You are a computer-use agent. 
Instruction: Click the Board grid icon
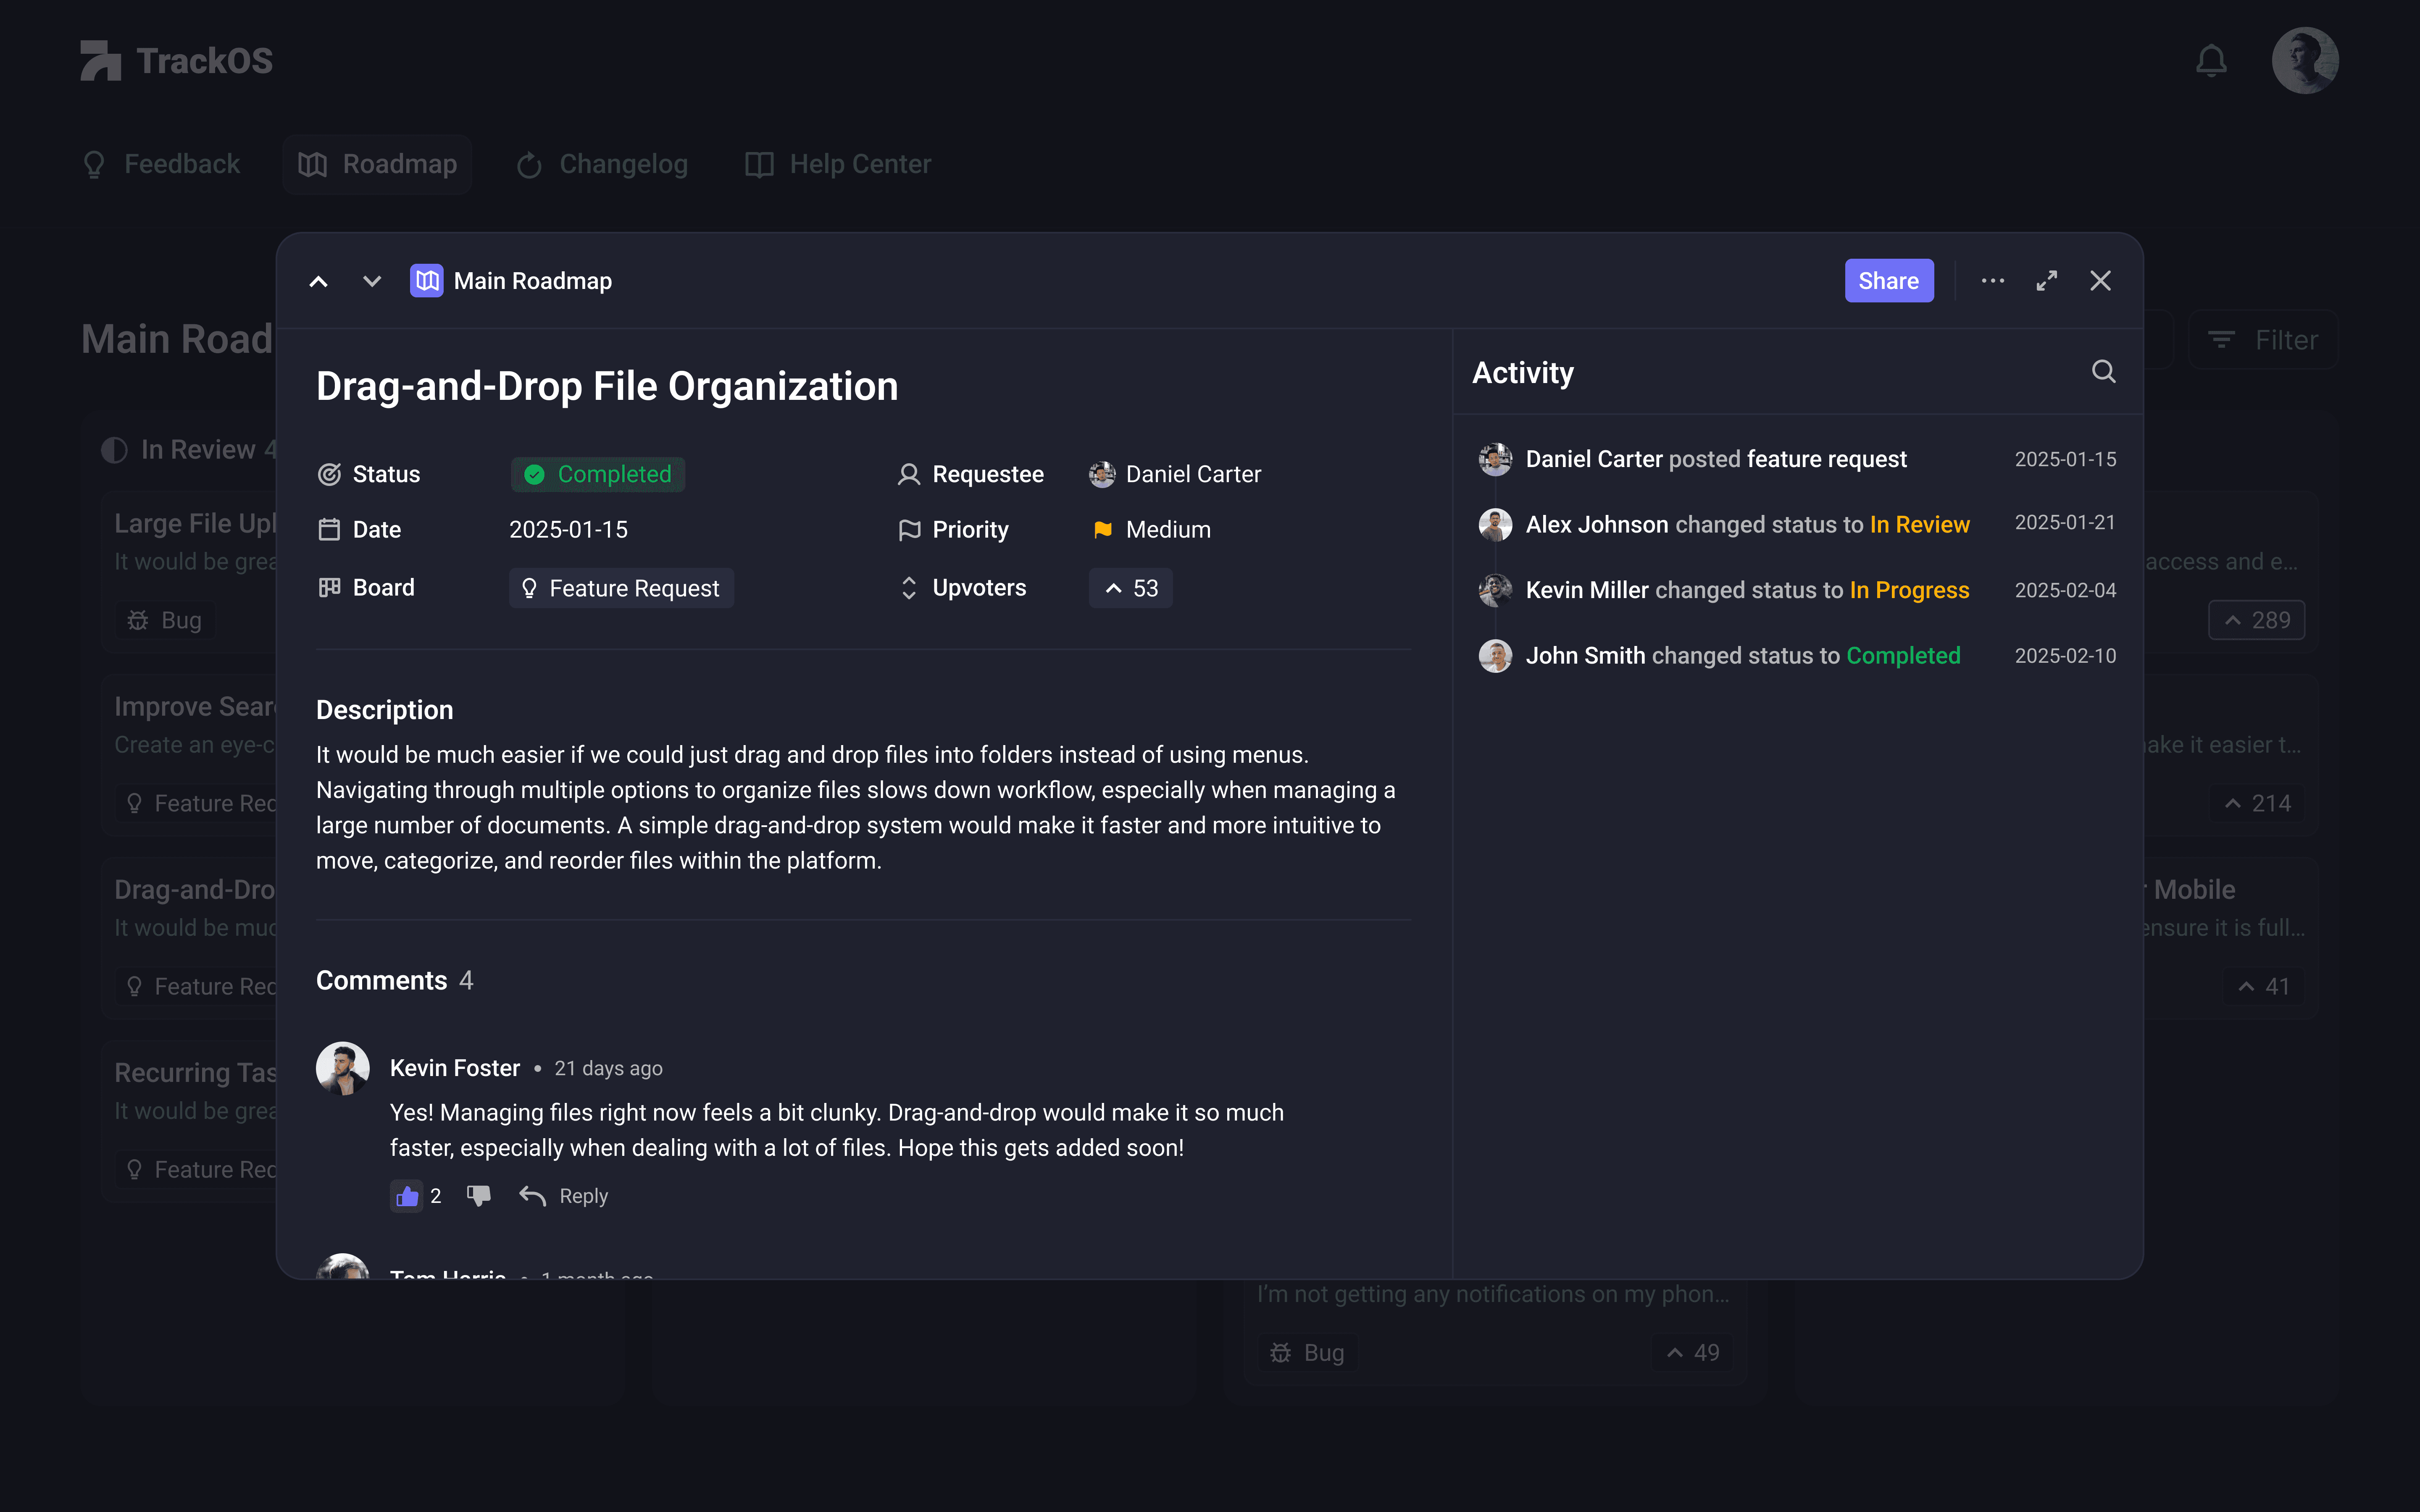tap(329, 588)
